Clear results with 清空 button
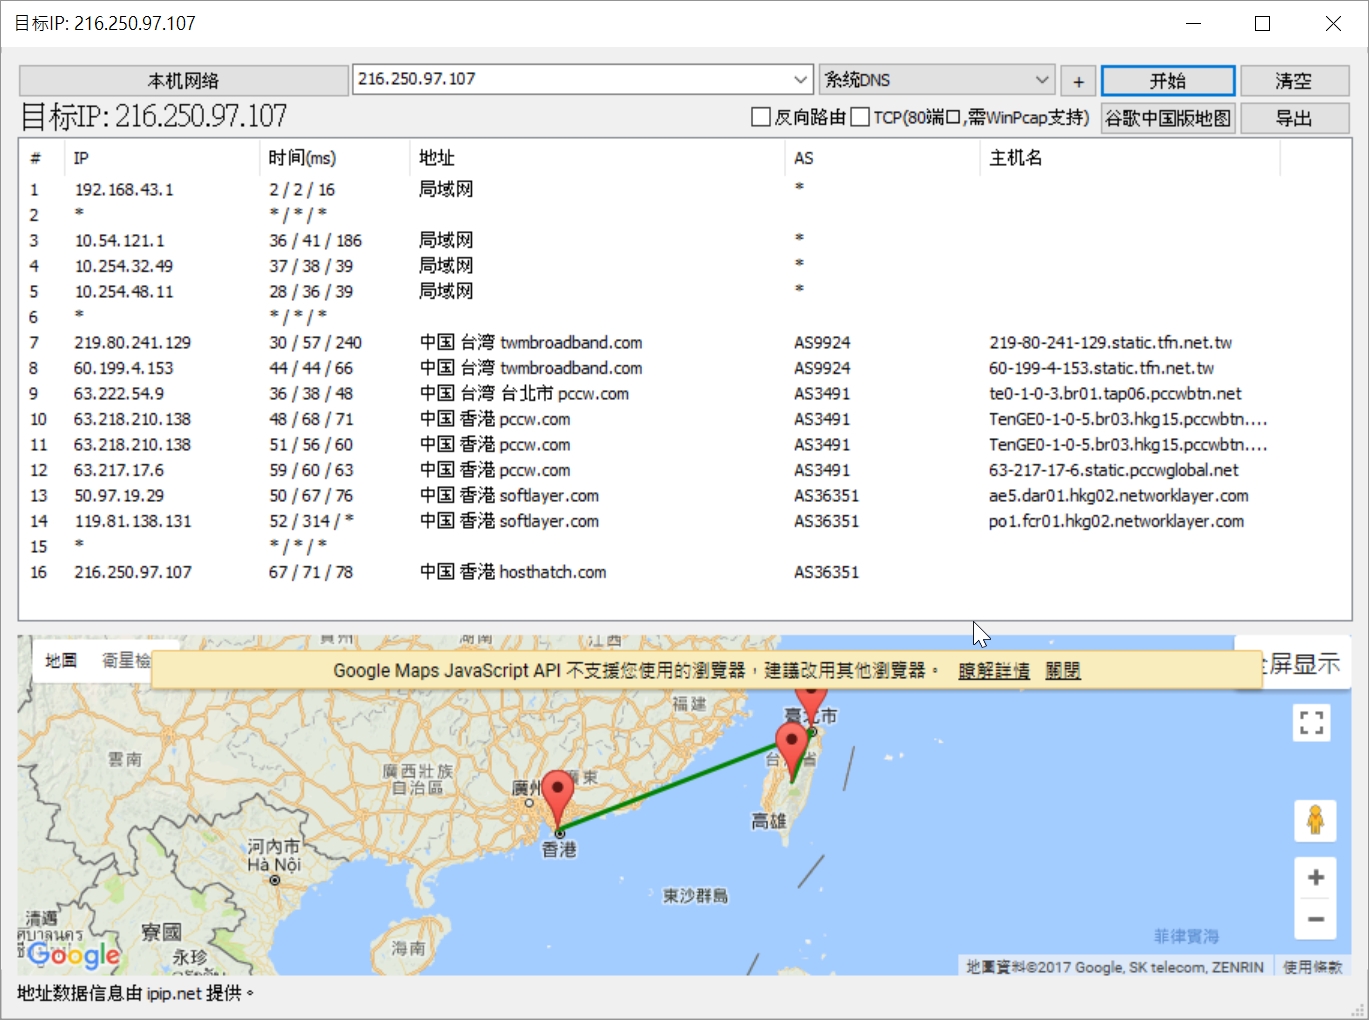The width and height of the screenshot is (1369, 1020). (x=1294, y=81)
